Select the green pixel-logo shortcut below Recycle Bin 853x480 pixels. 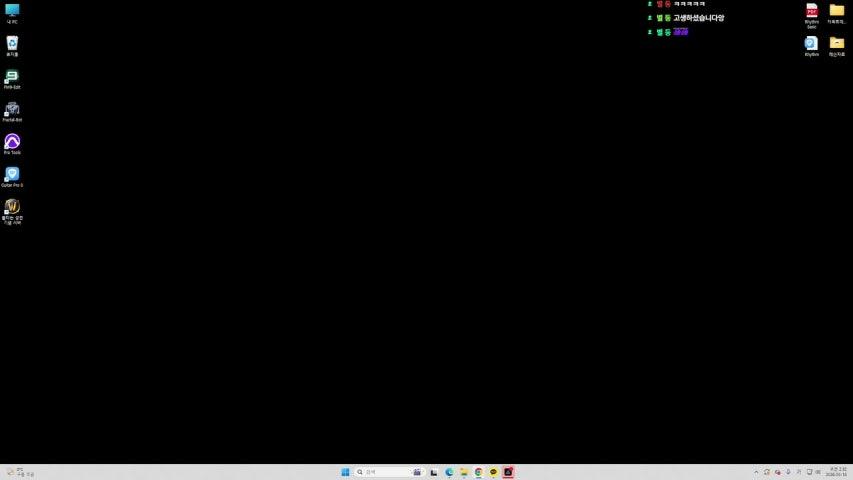(12, 79)
